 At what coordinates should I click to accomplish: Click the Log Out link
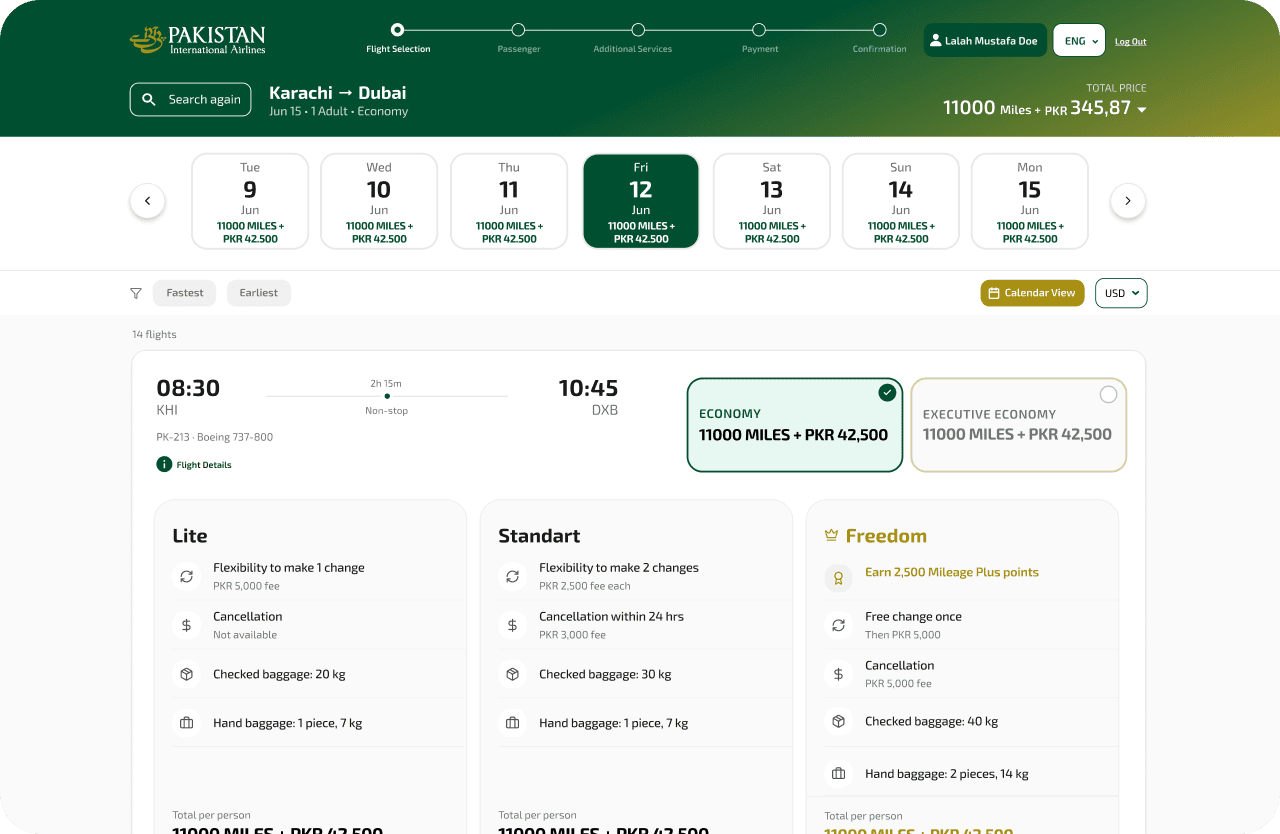click(x=1131, y=42)
